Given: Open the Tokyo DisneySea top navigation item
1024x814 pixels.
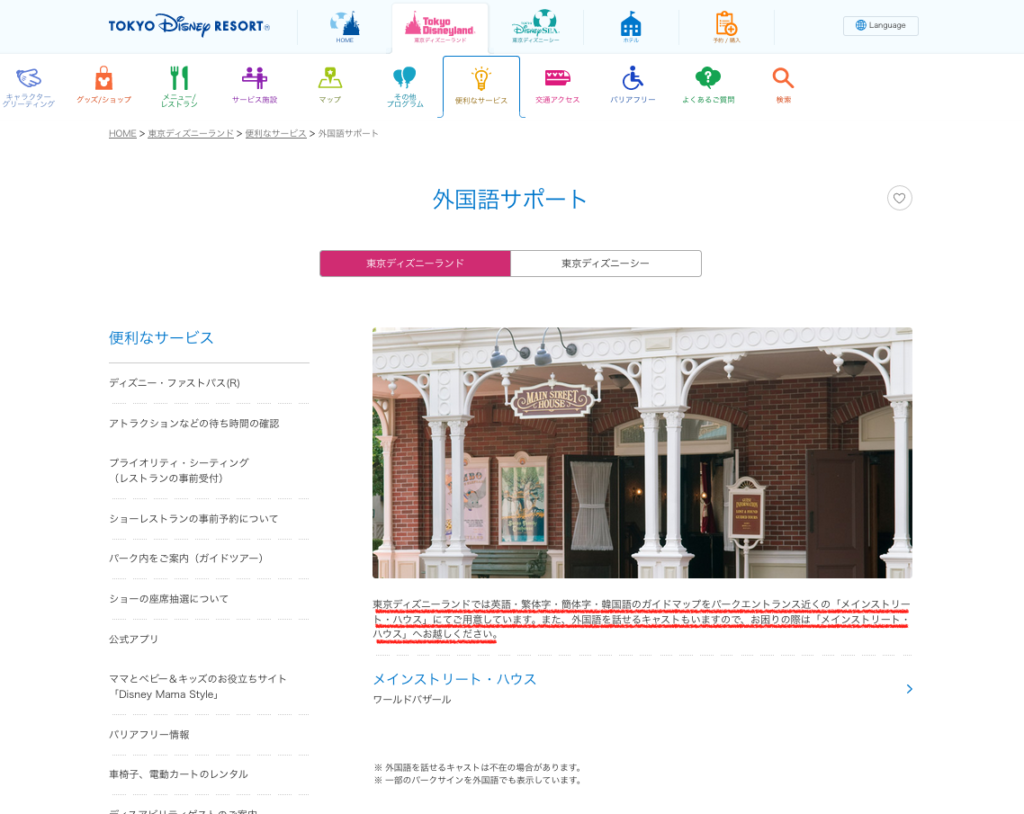Looking at the screenshot, I should click(x=535, y=26).
